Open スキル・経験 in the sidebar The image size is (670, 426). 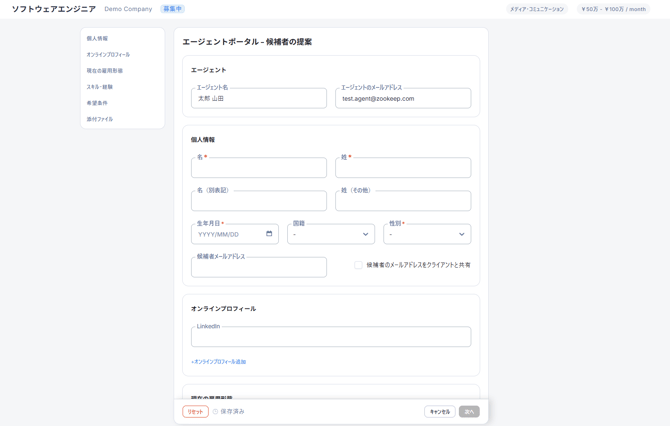pos(100,87)
